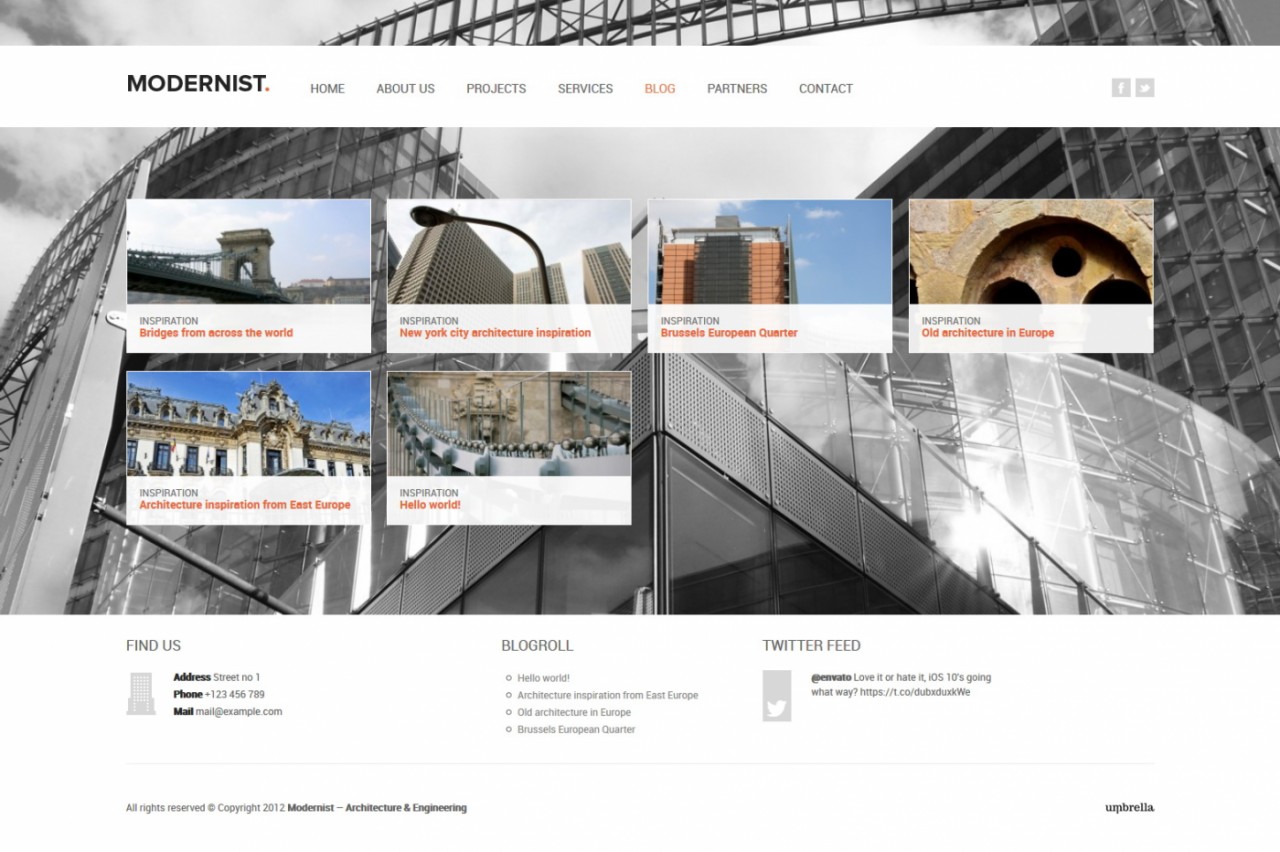Open 'Brussels European Quarter' card title
1280x852 pixels.
coord(729,333)
